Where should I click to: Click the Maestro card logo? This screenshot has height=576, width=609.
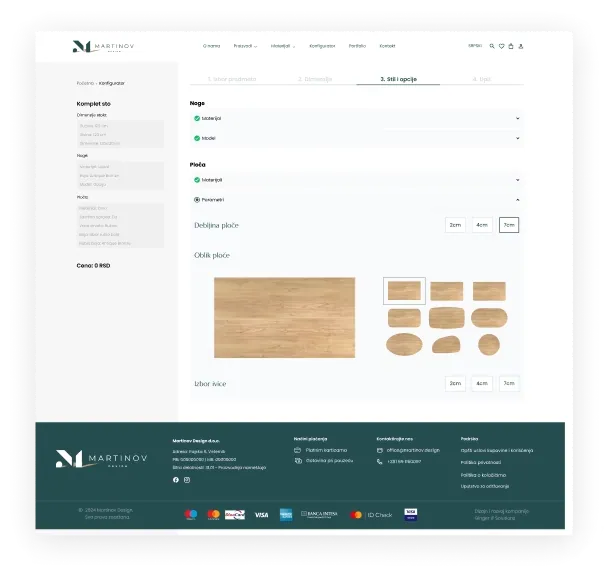191,515
